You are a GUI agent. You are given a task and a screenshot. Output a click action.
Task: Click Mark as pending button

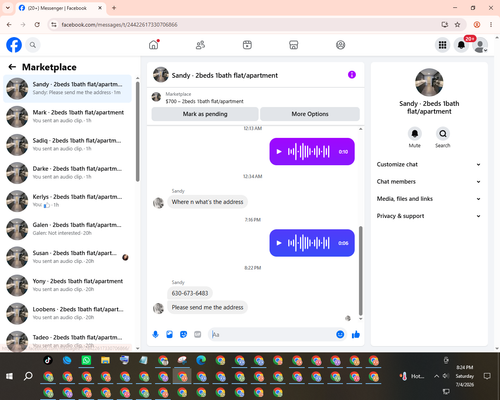pos(205,114)
